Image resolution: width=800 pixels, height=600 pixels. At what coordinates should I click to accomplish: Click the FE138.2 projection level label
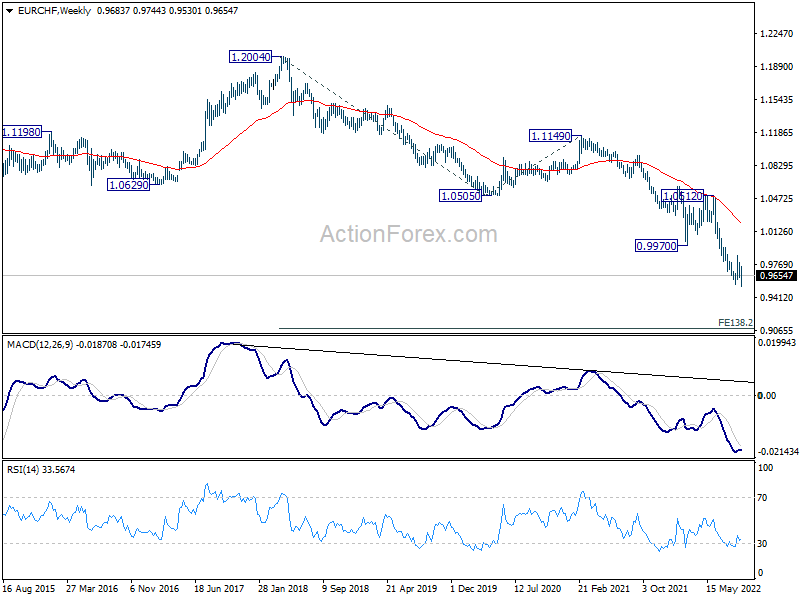point(735,322)
